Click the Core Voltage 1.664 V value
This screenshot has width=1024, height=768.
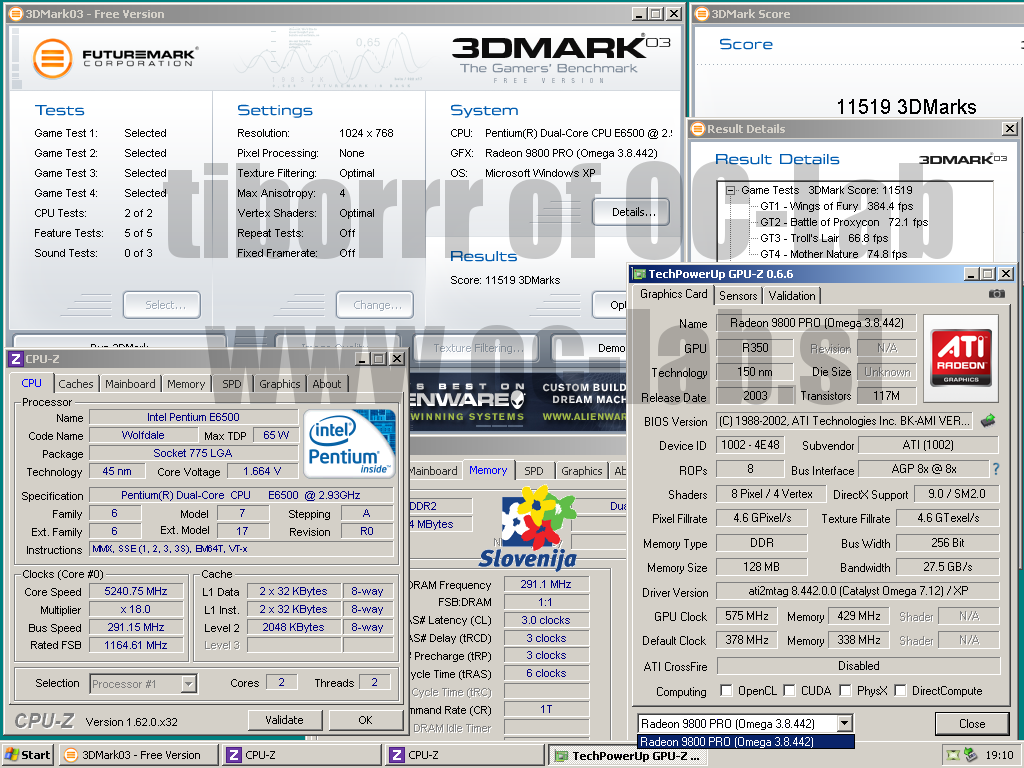(262, 472)
